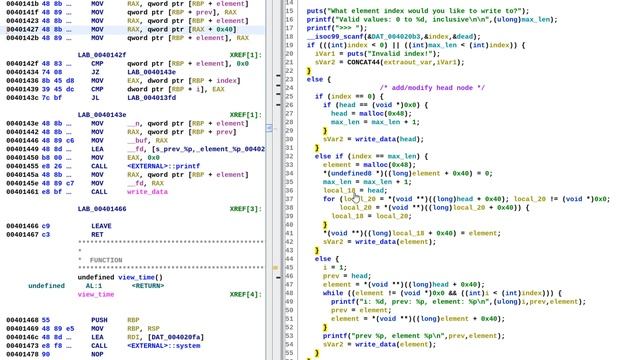
Task: Select the printf "Valid values" decompiler line
Action: click(432, 20)
